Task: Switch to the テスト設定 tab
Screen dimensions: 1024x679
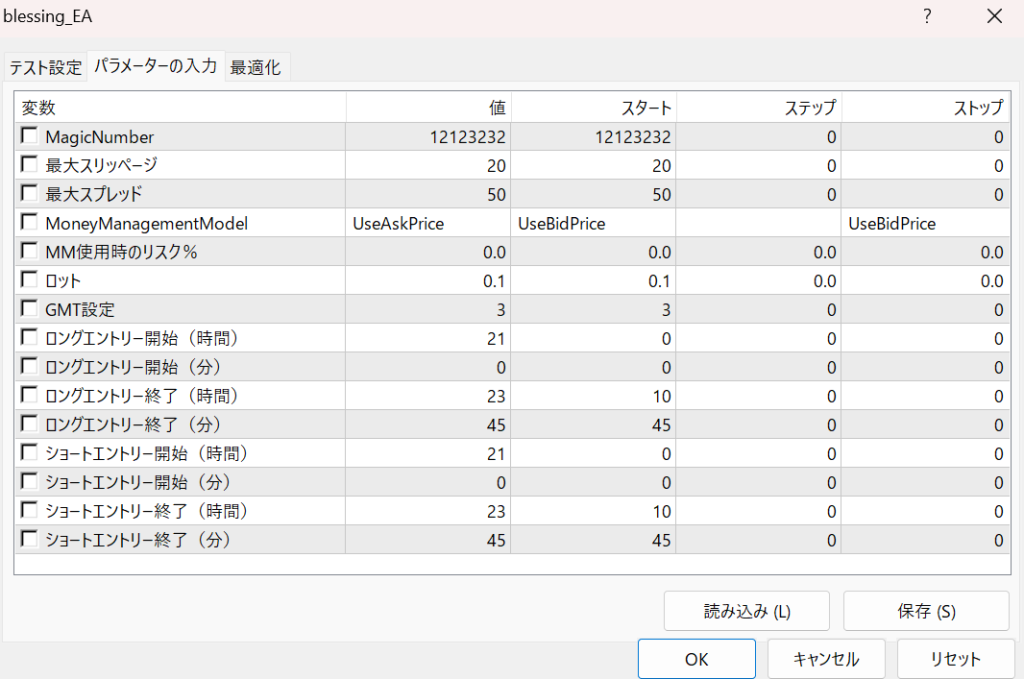Action: point(45,67)
